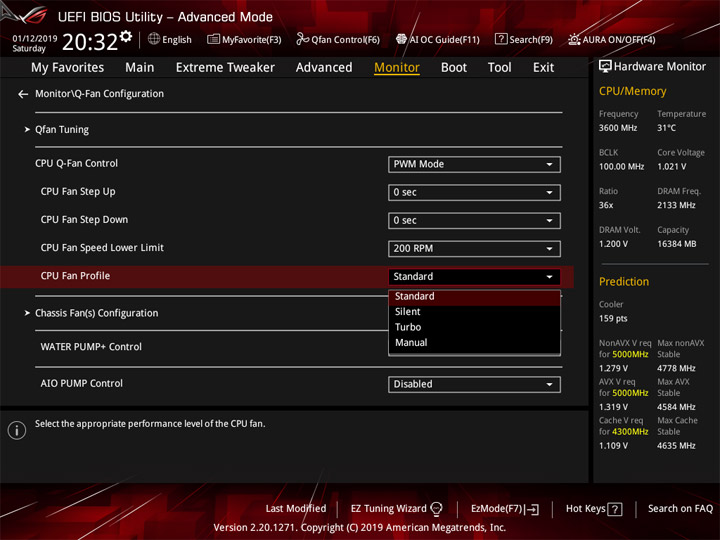
Task: Click AIO PUMP Control label
Action: pos(82,383)
